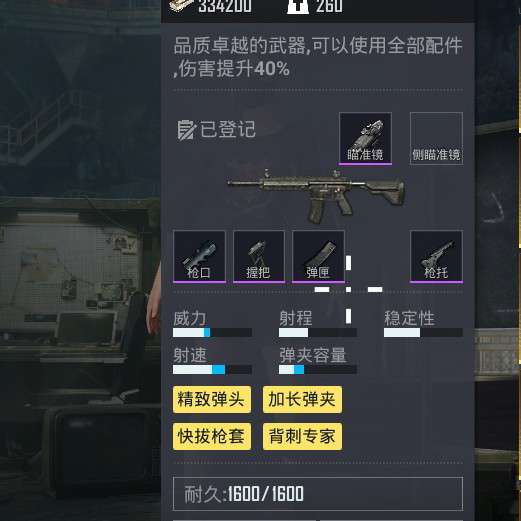
Task: Open the 枪口 muzzle attachment slot
Action: (199, 257)
